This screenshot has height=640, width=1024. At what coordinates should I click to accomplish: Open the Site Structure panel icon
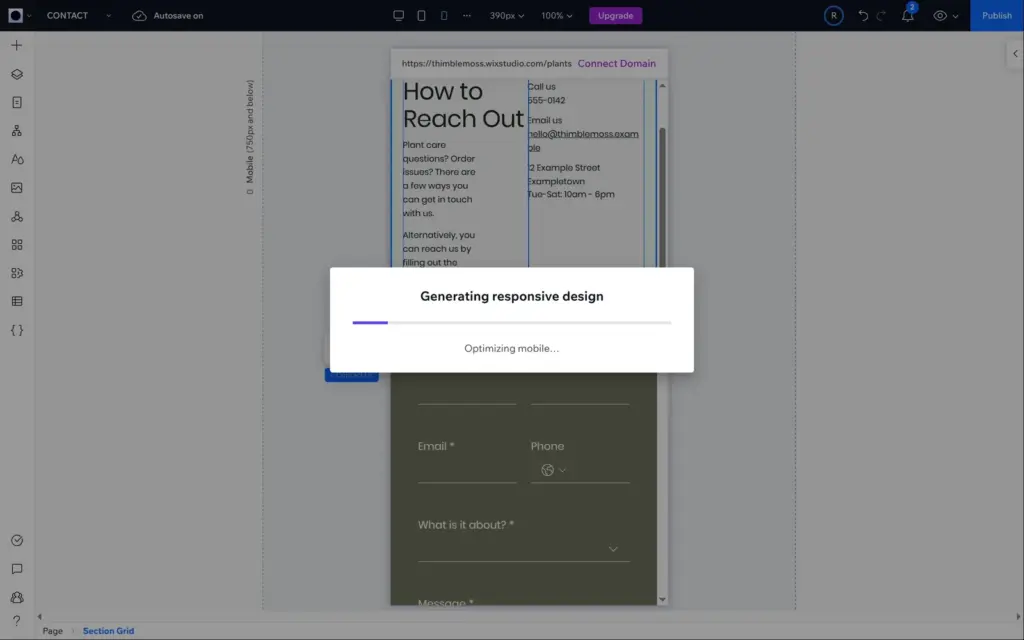tap(17, 131)
